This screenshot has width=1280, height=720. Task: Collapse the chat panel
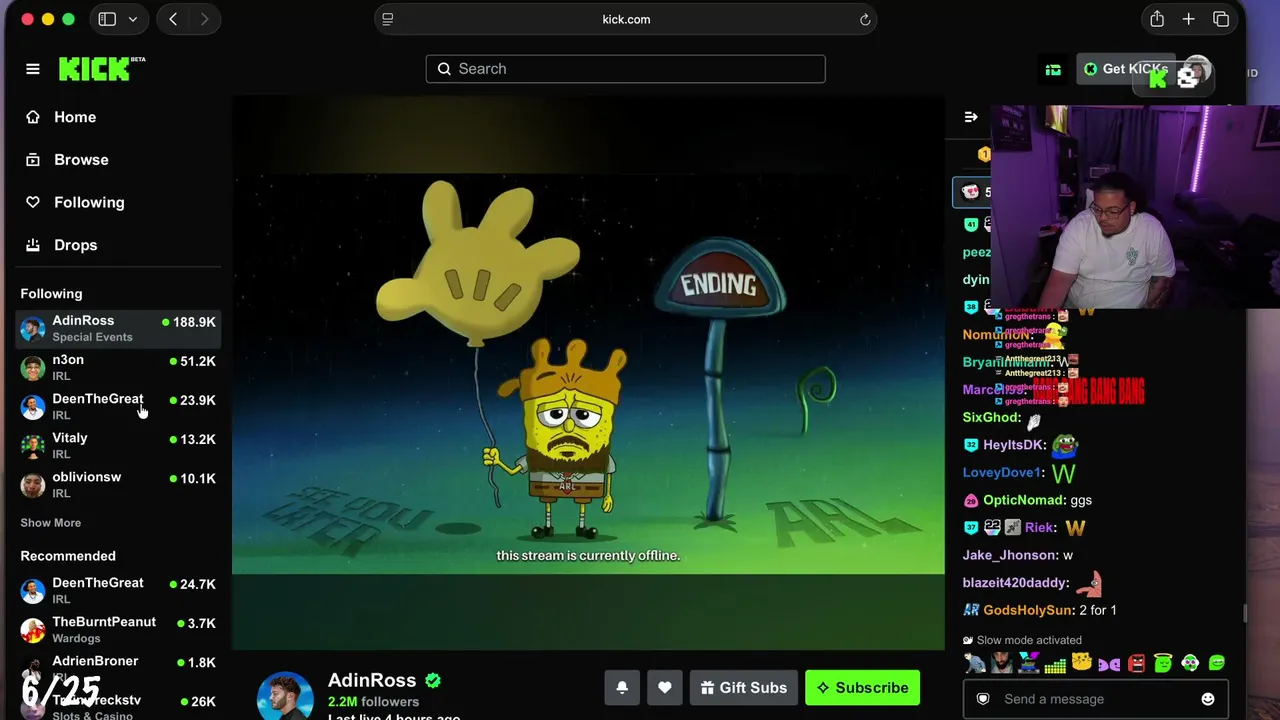click(x=970, y=117)
